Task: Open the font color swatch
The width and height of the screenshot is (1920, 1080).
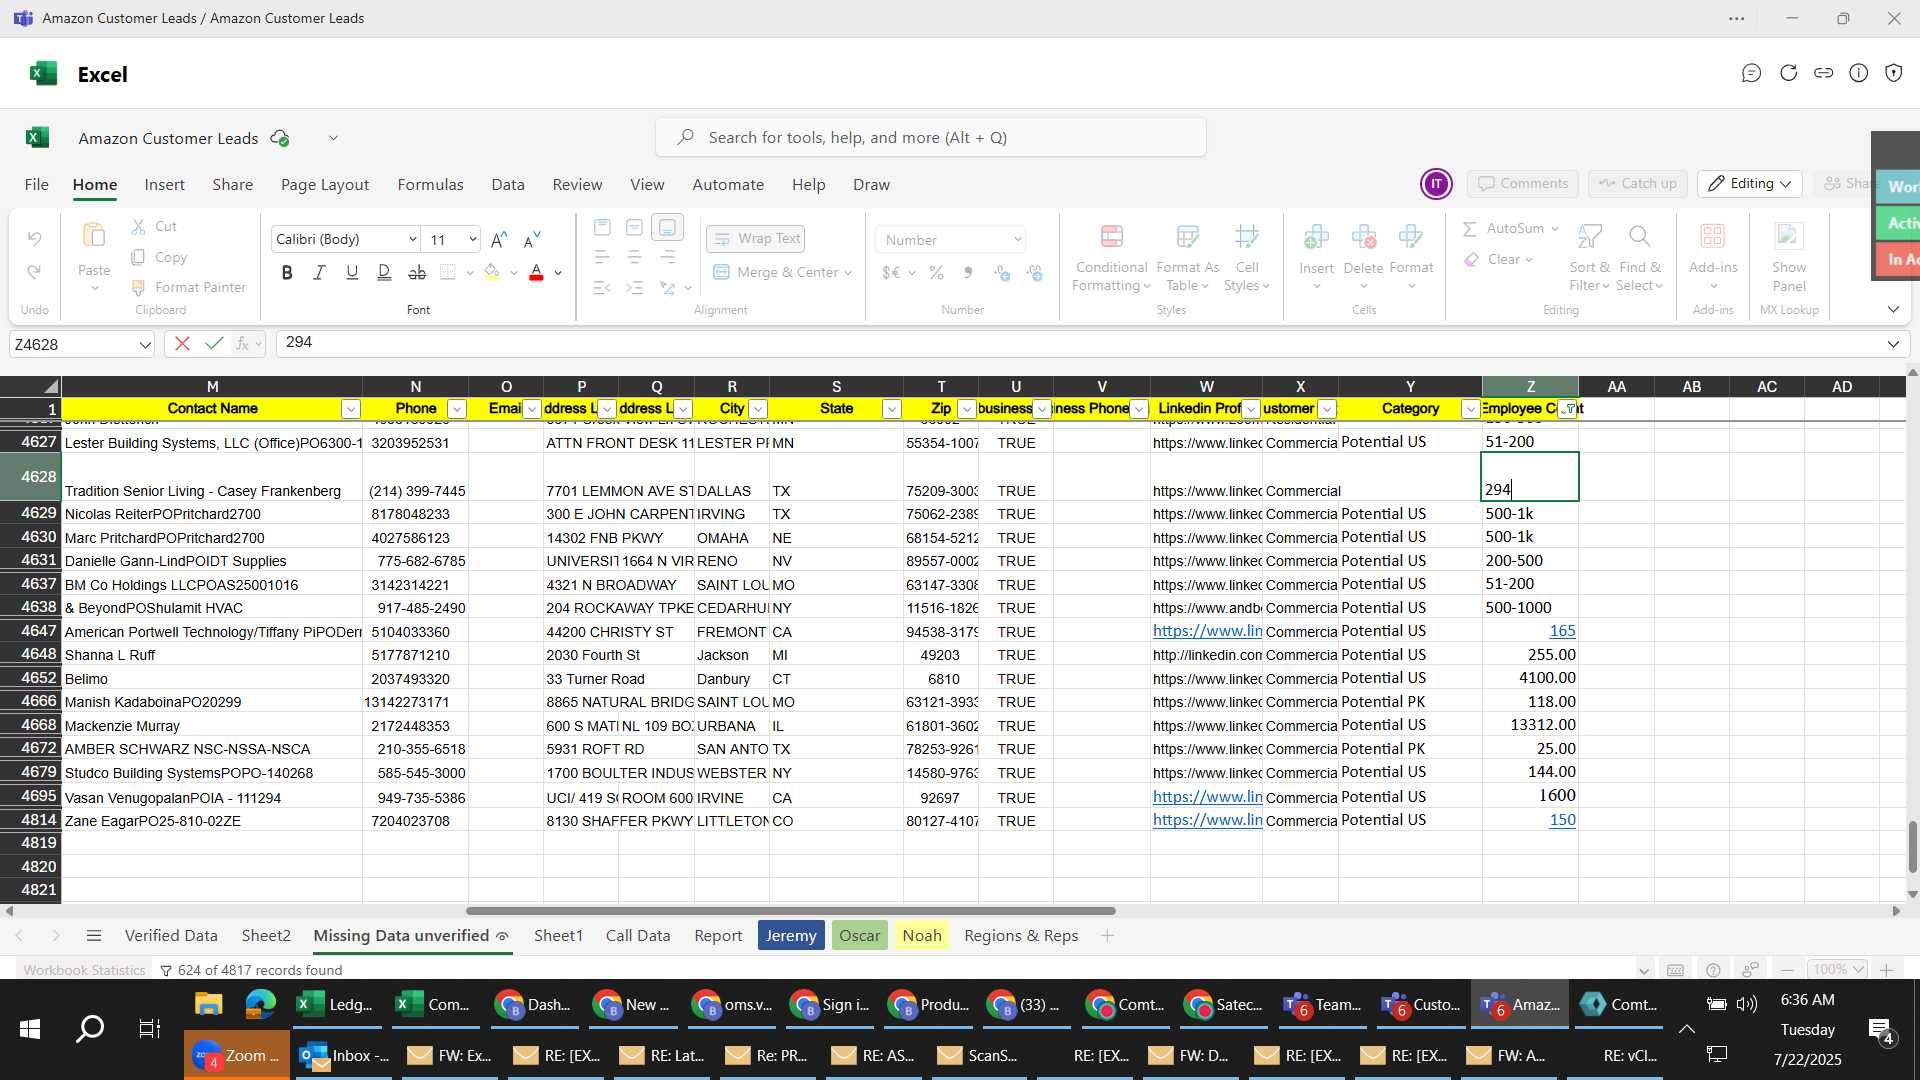Action: pyautogui.click(x=536, y=272)
